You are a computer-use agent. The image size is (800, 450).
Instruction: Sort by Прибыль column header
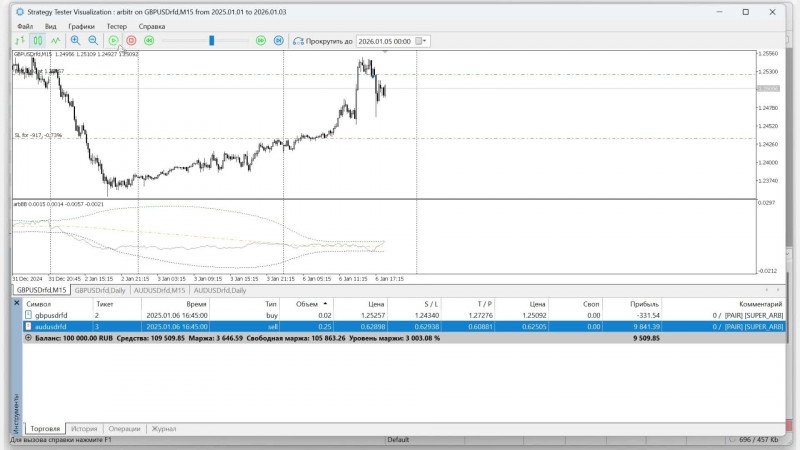pyautogui.click(x=632, y=304)
